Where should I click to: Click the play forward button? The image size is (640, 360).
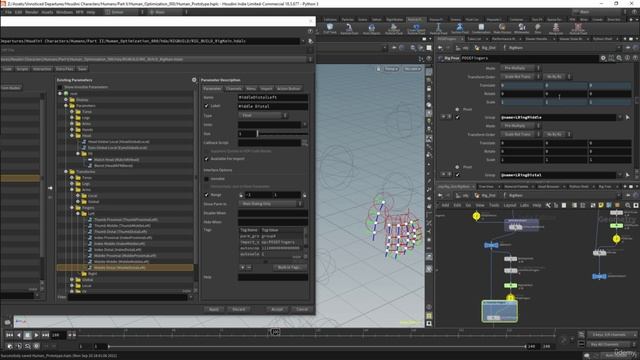[36, 335]
